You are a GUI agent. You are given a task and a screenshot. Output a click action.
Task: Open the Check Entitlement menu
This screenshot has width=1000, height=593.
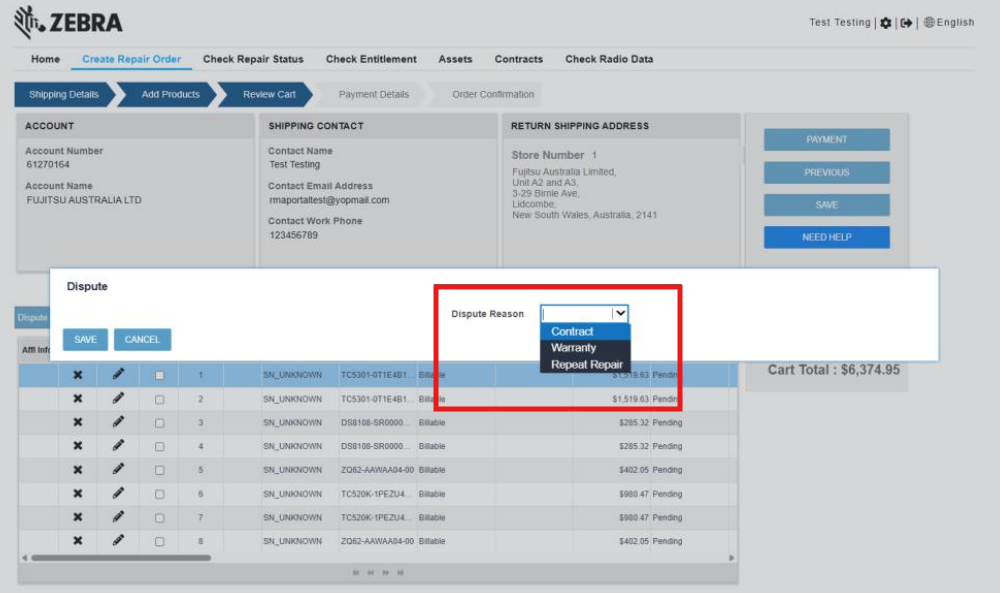click(x=371, y=59)
